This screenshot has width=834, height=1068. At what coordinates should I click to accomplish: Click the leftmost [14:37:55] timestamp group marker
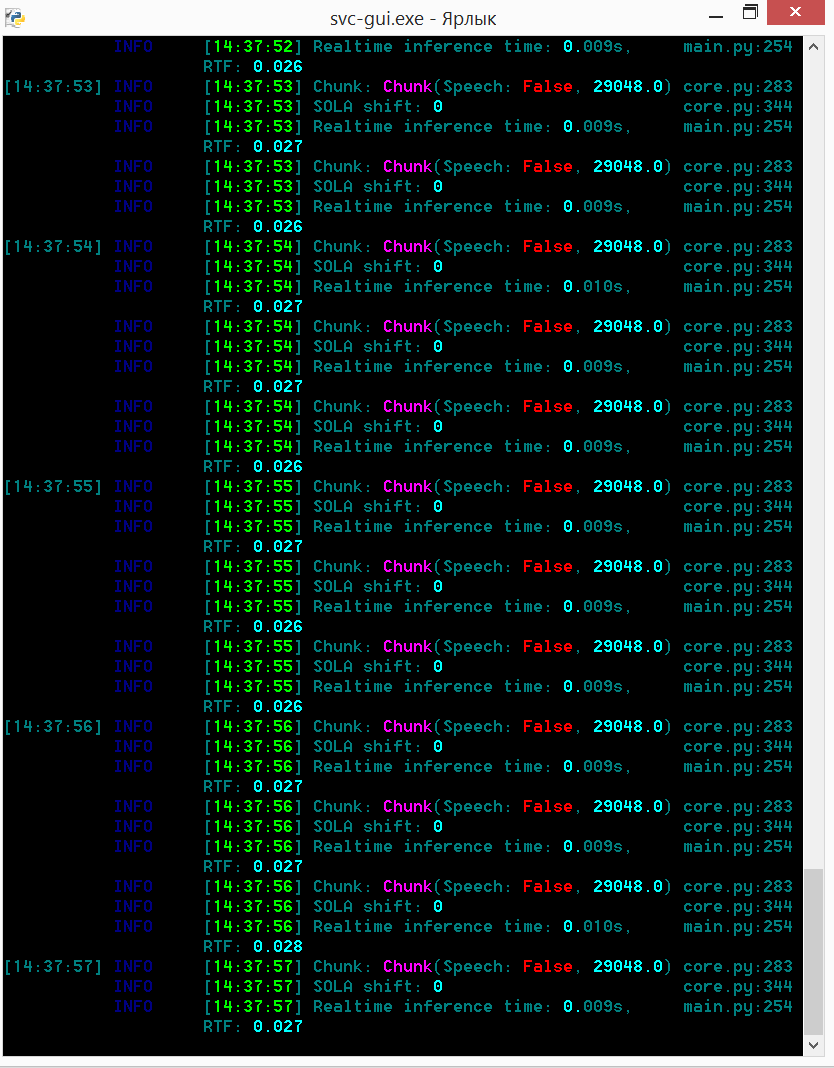pos(54,487)
